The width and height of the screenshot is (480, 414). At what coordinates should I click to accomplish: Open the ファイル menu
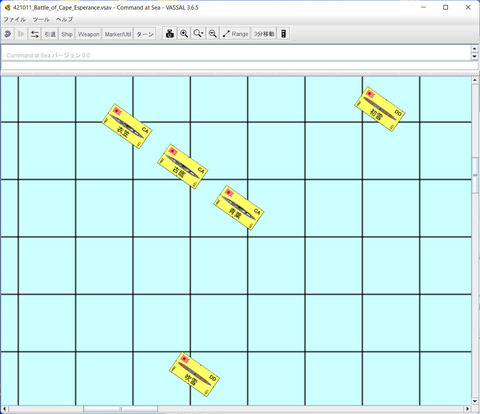click(14, 19)
